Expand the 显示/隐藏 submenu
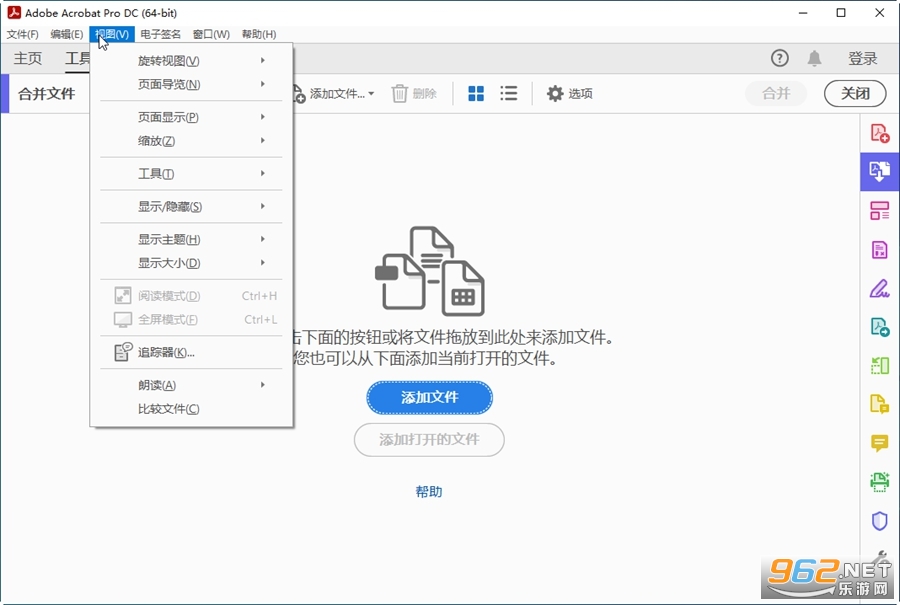900x605 pixels. pyautogui.click(x=191, y=206)
